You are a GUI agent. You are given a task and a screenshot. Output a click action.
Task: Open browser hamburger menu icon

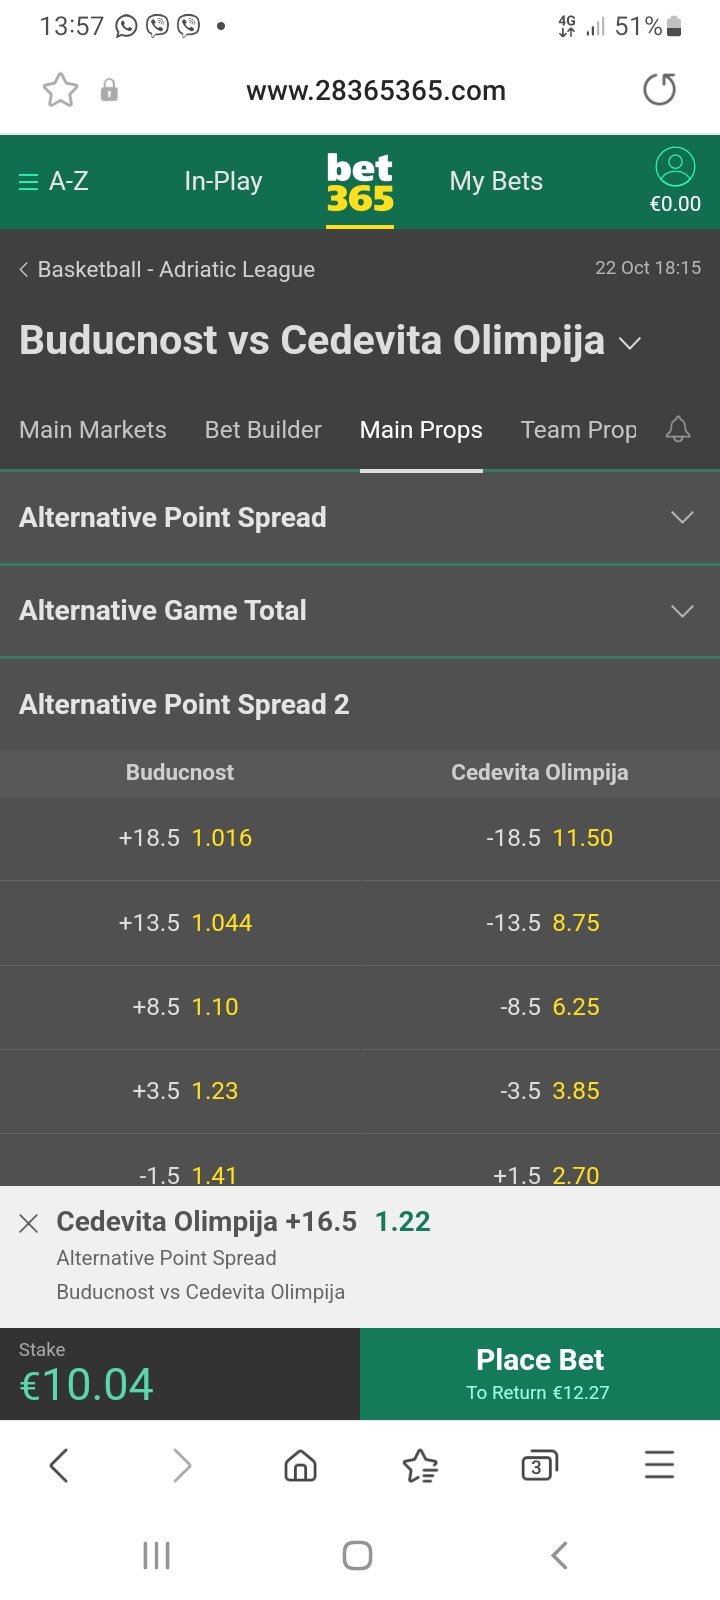tap(659, 1466)
